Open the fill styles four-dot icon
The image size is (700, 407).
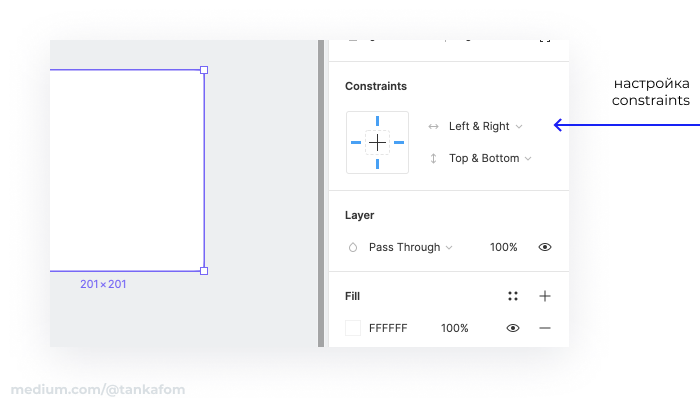[x=513, y=296]
